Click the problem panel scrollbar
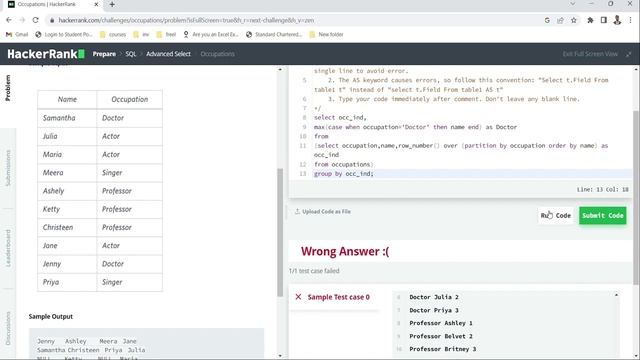Viewport: 640px width, 360px height. (x=280, y=233)
